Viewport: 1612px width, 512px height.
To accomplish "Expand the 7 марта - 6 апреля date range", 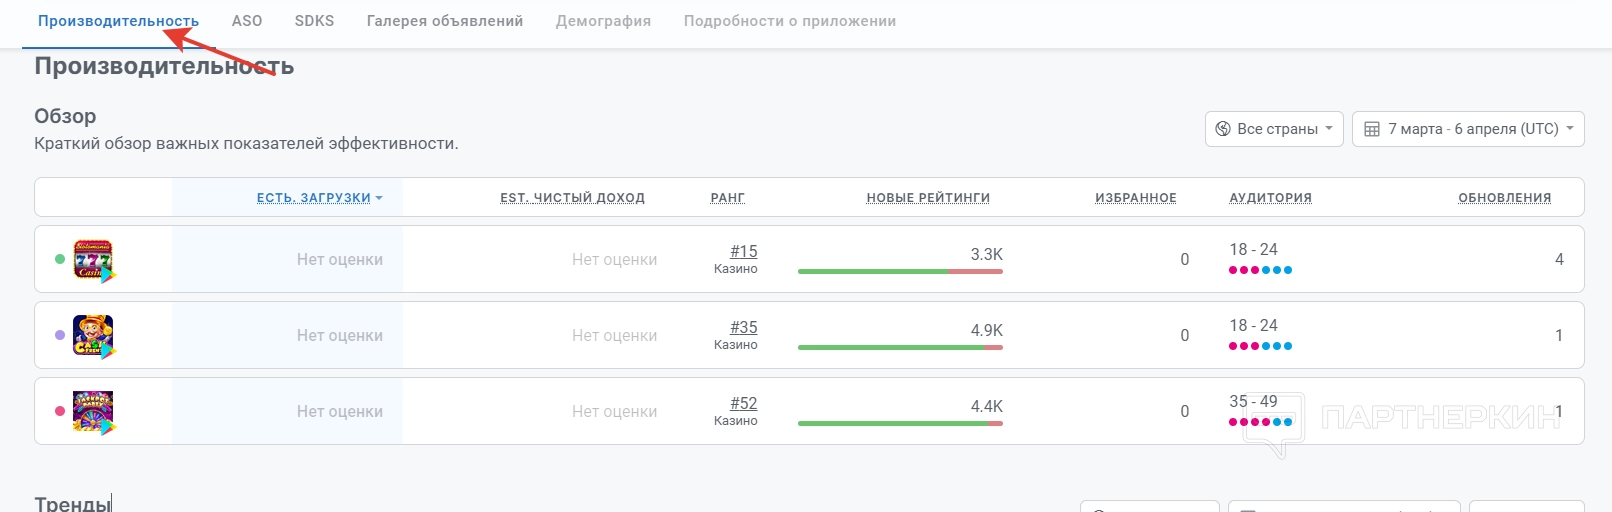I will [1468, 129].
